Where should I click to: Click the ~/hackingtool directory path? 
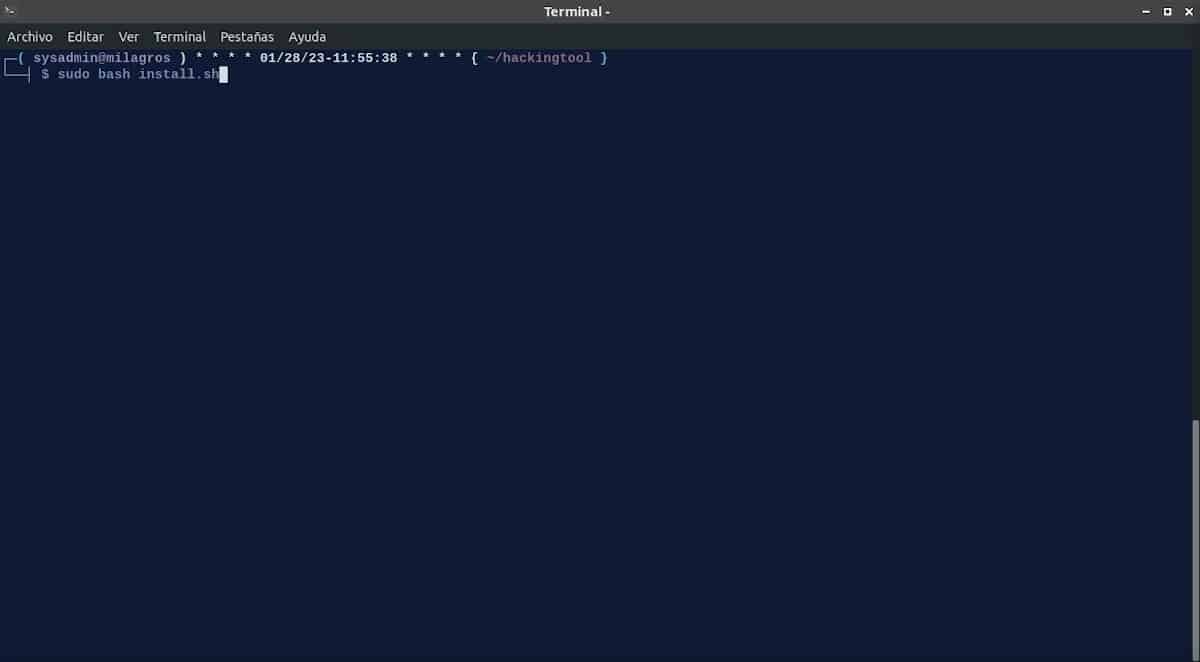click(x=539, y=59)
